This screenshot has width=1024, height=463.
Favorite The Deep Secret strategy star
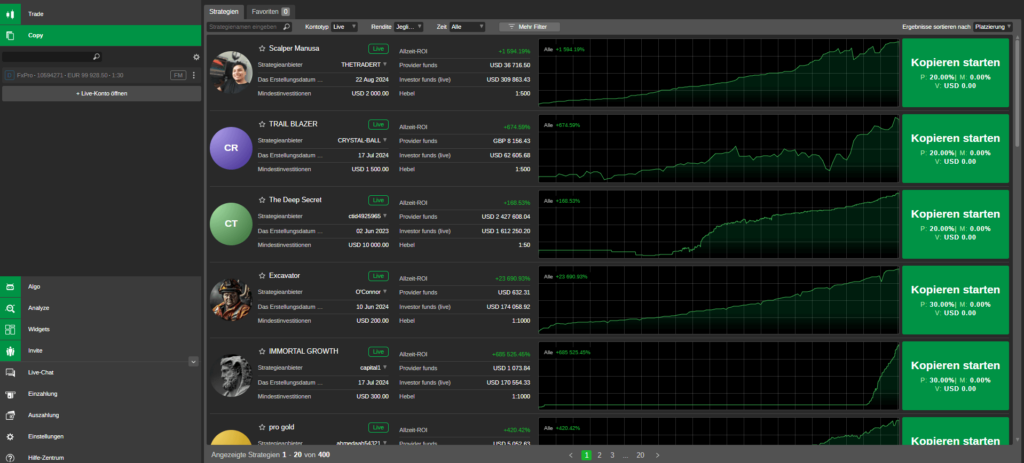coord(262,200)
